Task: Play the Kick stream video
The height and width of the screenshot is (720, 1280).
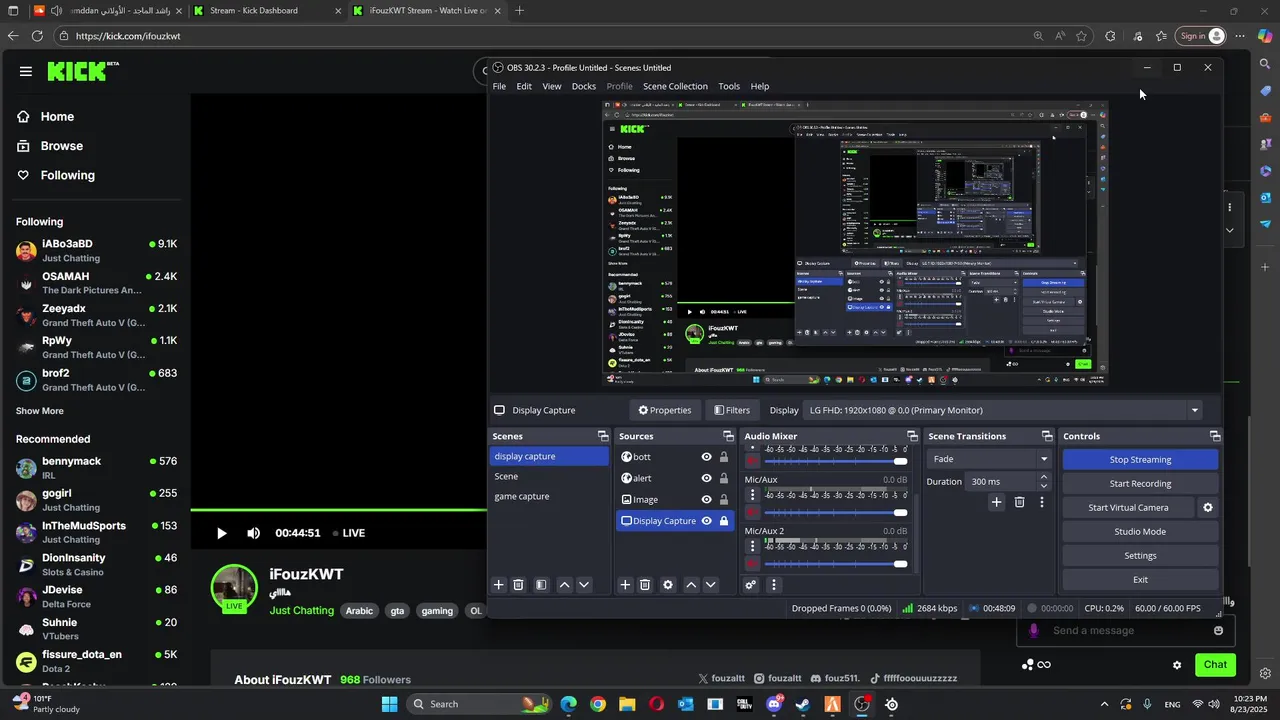Action: [x=221, y=533]
